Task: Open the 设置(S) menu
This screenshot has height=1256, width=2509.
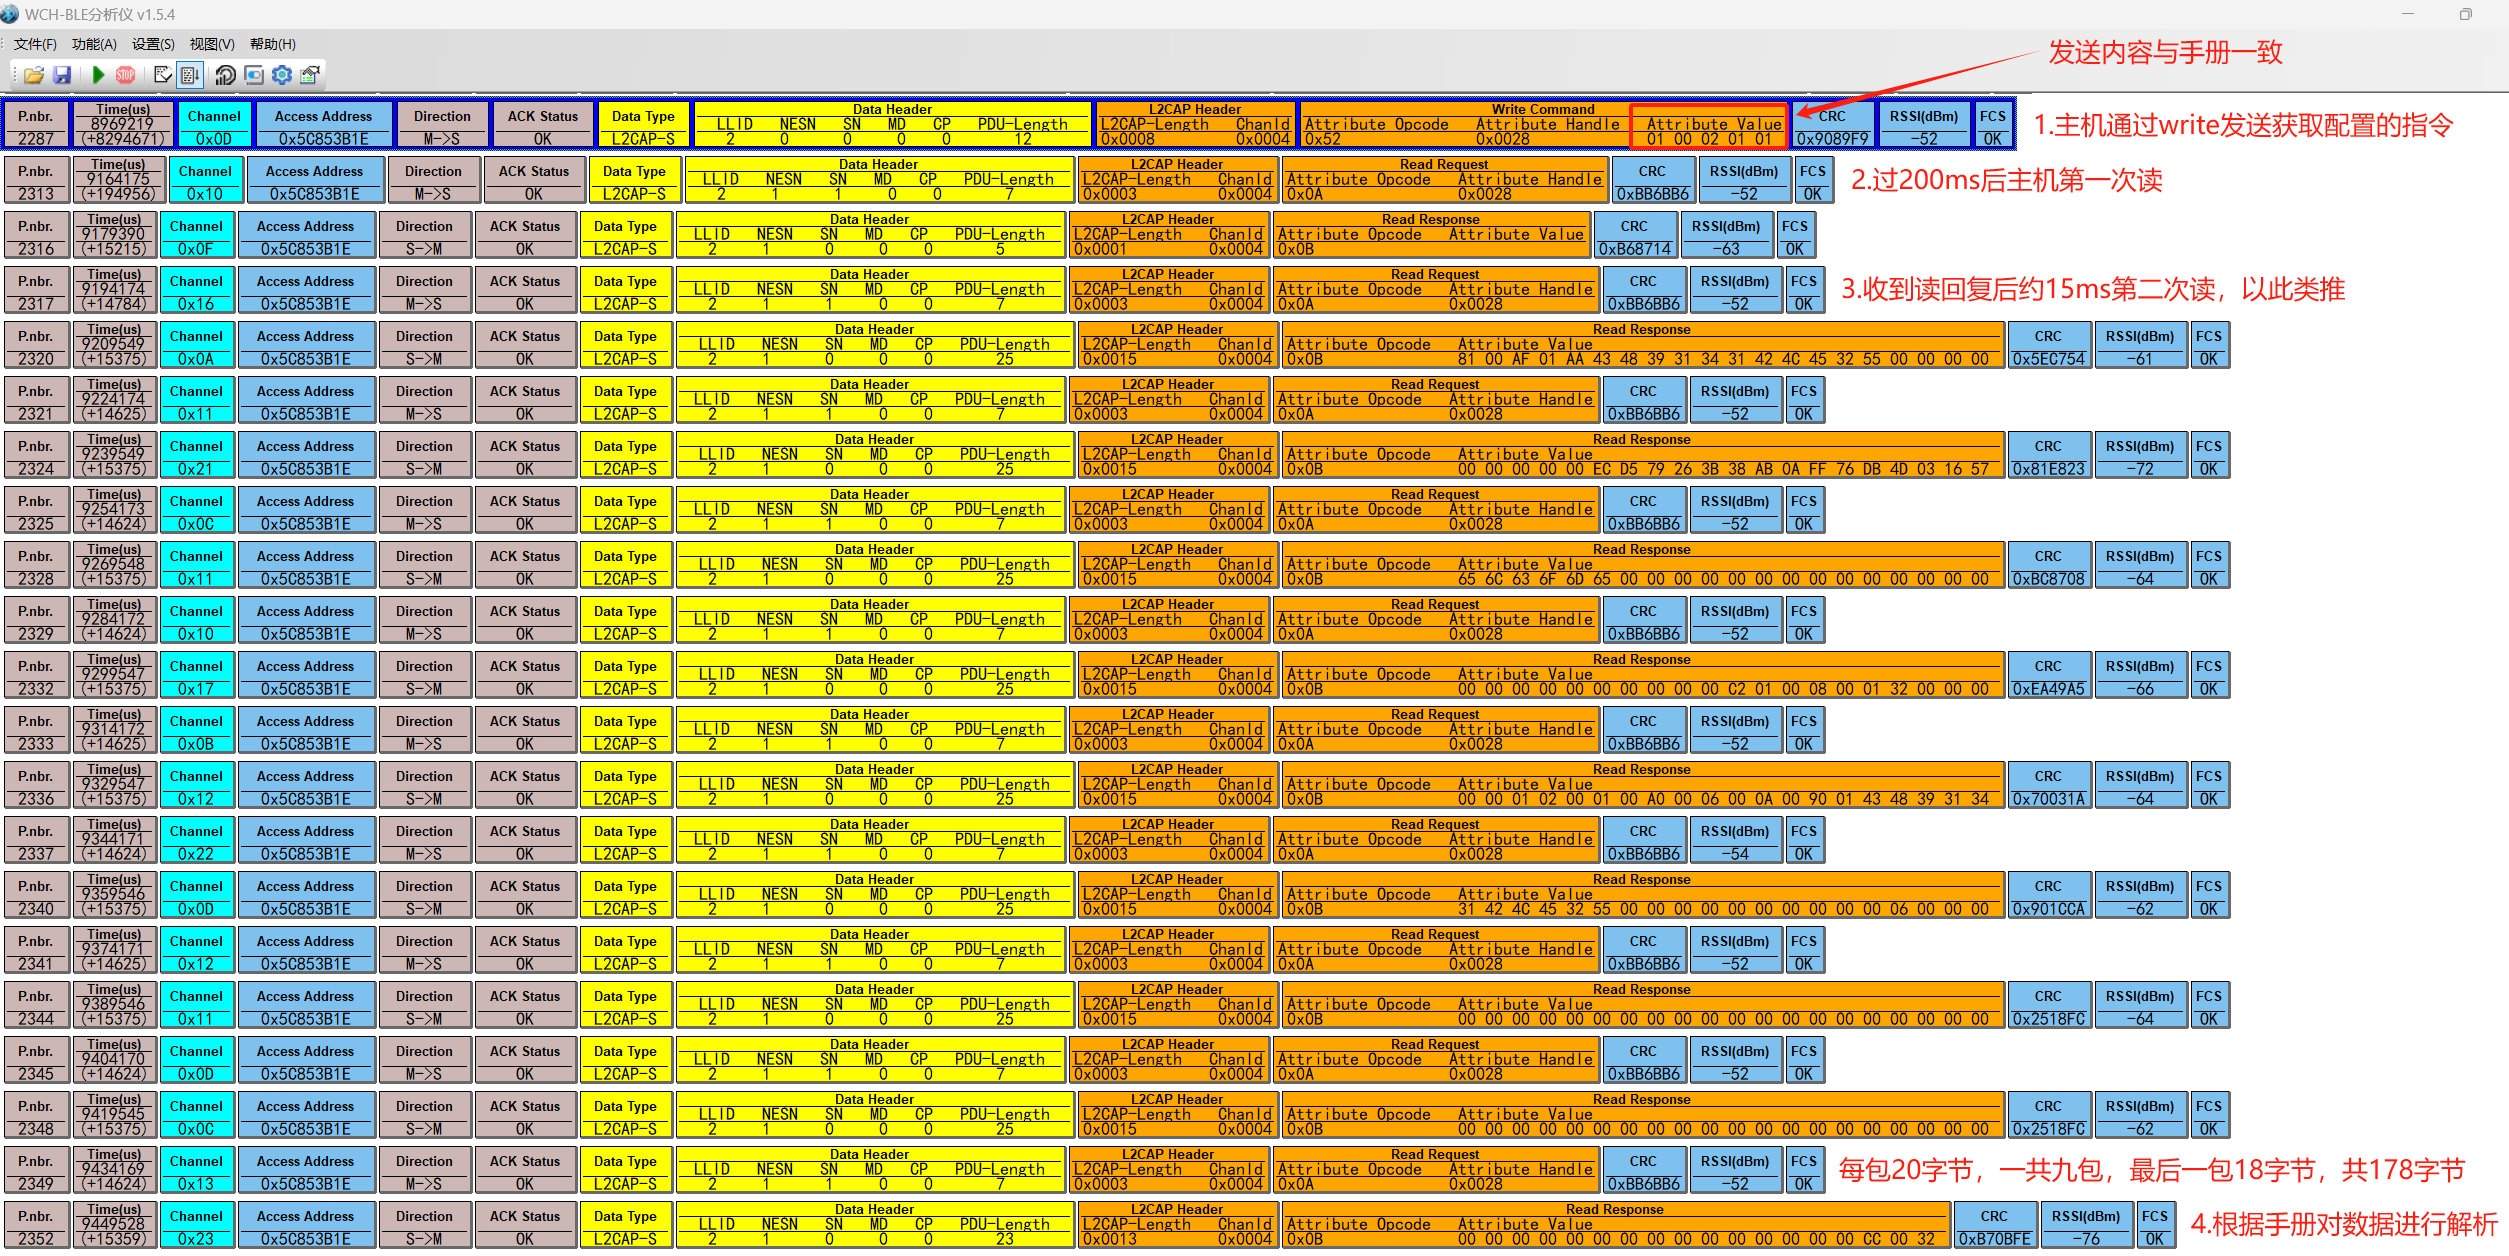Action: [x=153, y=44]
